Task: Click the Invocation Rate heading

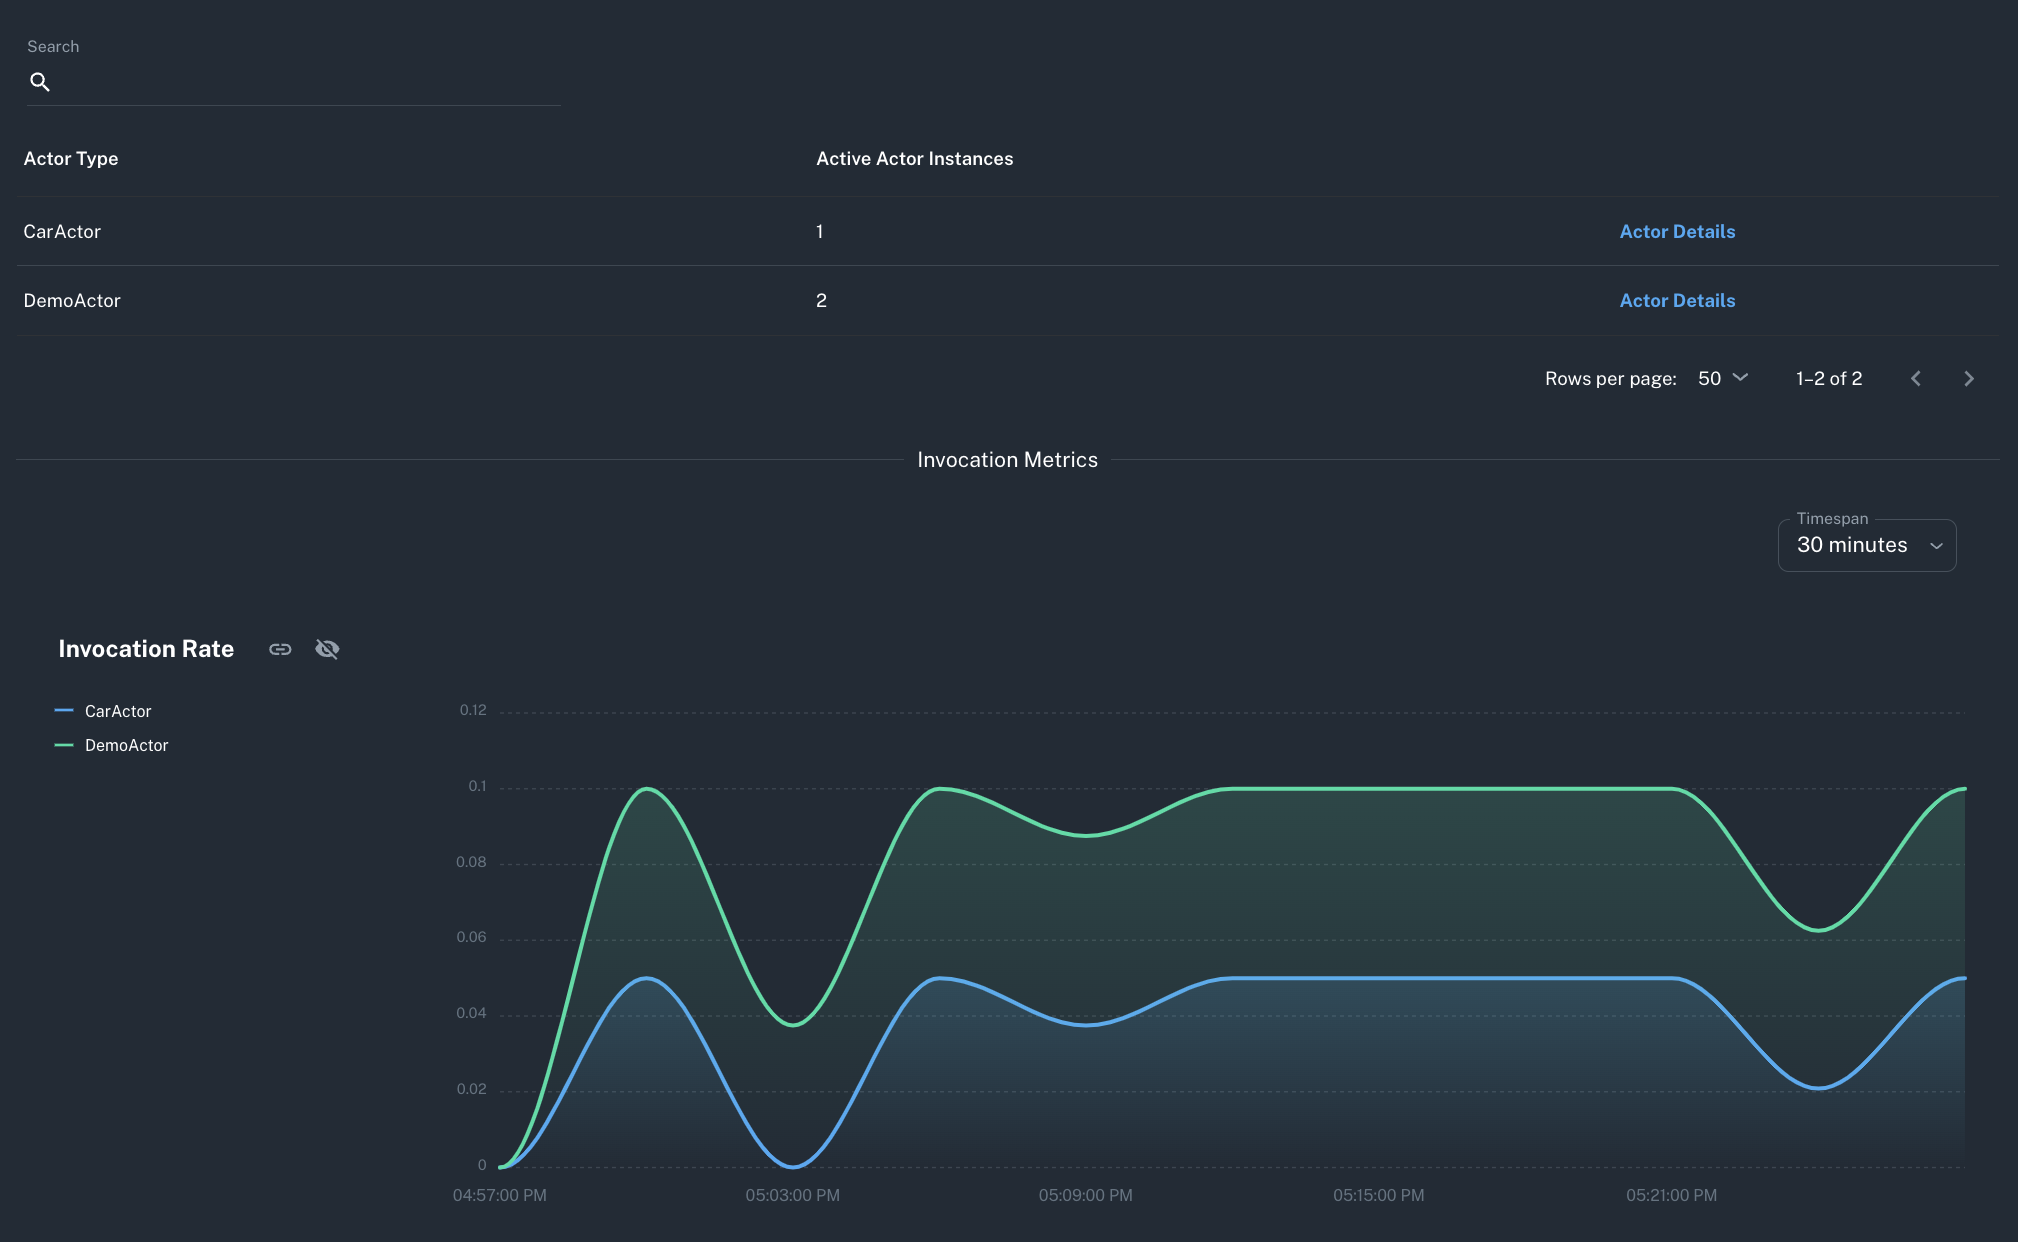Action: pyautogui.click(x=146, y=649)
